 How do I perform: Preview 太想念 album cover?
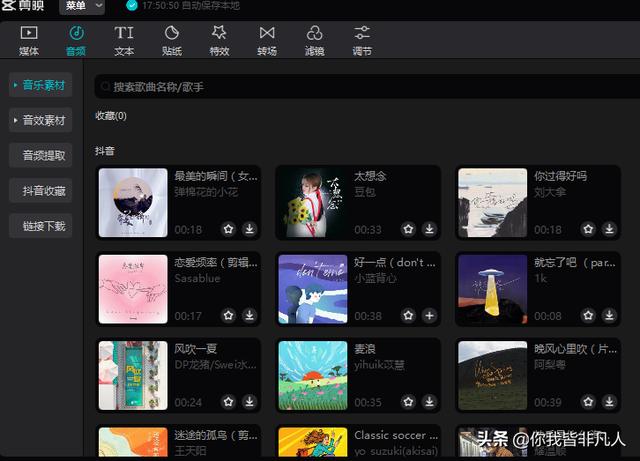pos(313,203)
